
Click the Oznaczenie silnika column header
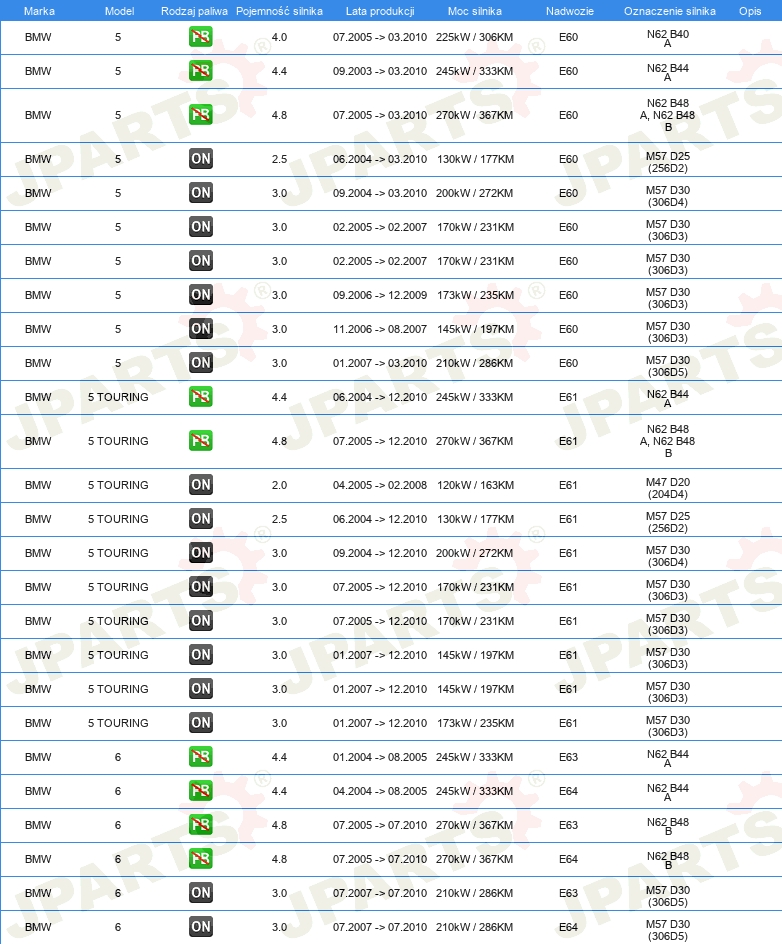[669, 11]
